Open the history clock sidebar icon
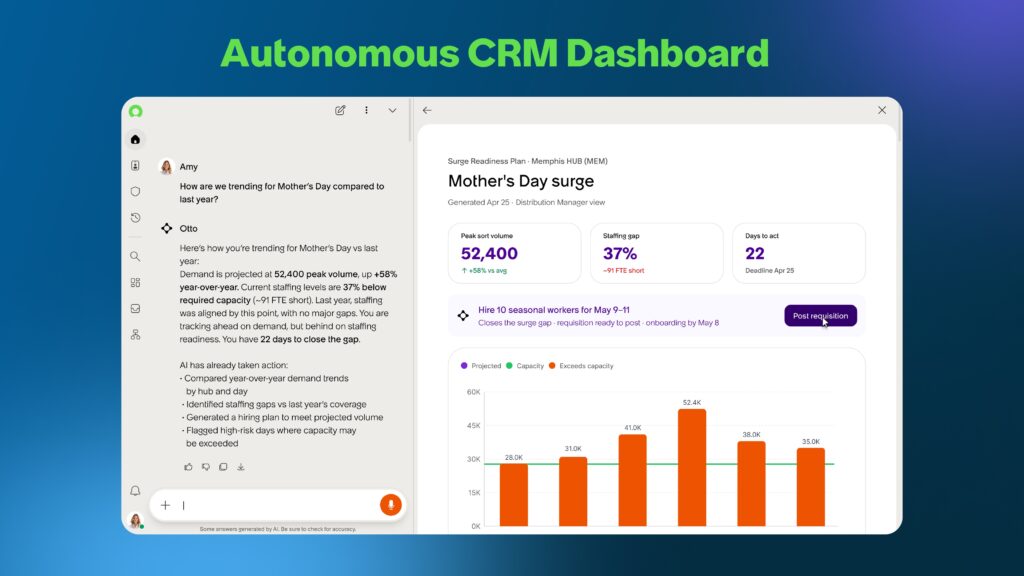1024x576 pixels. tap(135, 217)
